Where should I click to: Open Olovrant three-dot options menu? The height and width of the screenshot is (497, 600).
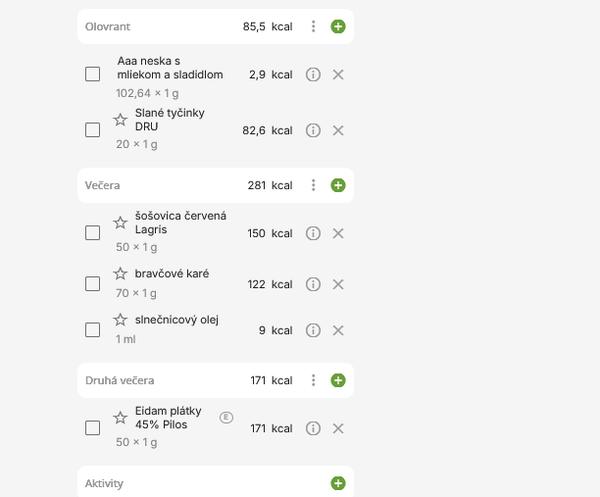tap(313, 27)
